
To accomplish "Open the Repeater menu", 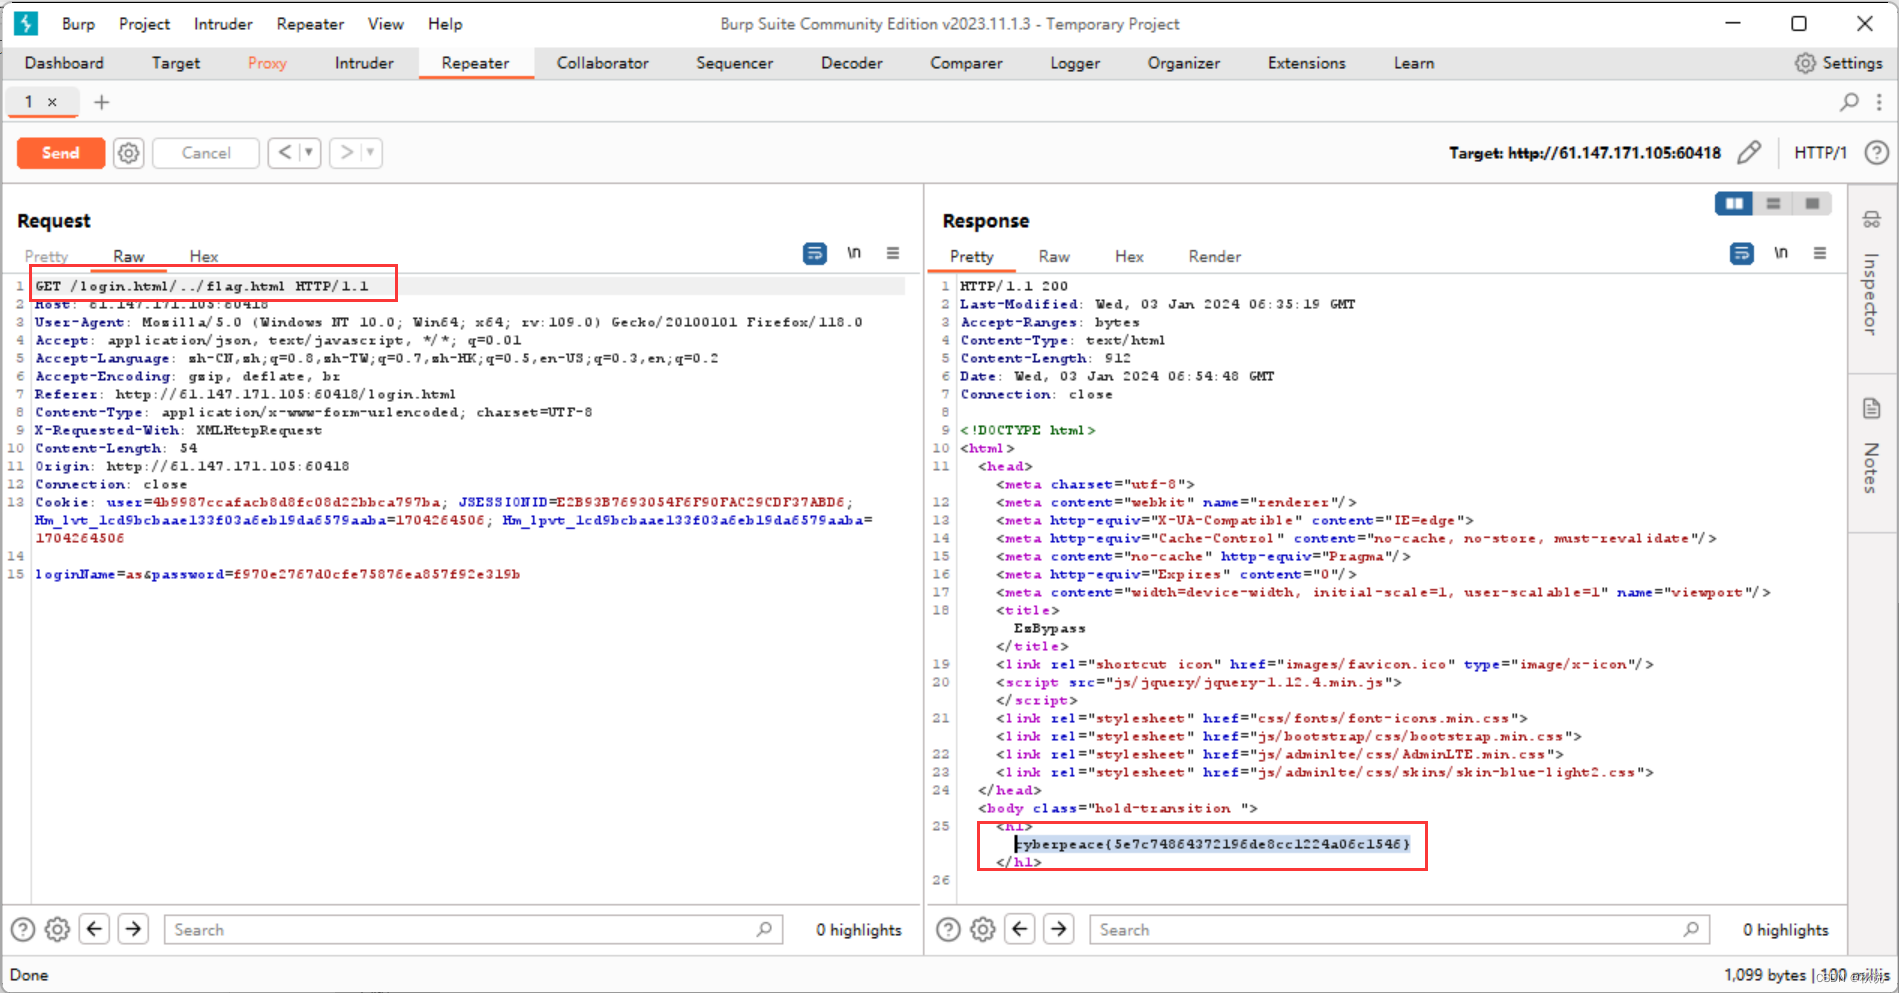I will [x=310, y=24].
